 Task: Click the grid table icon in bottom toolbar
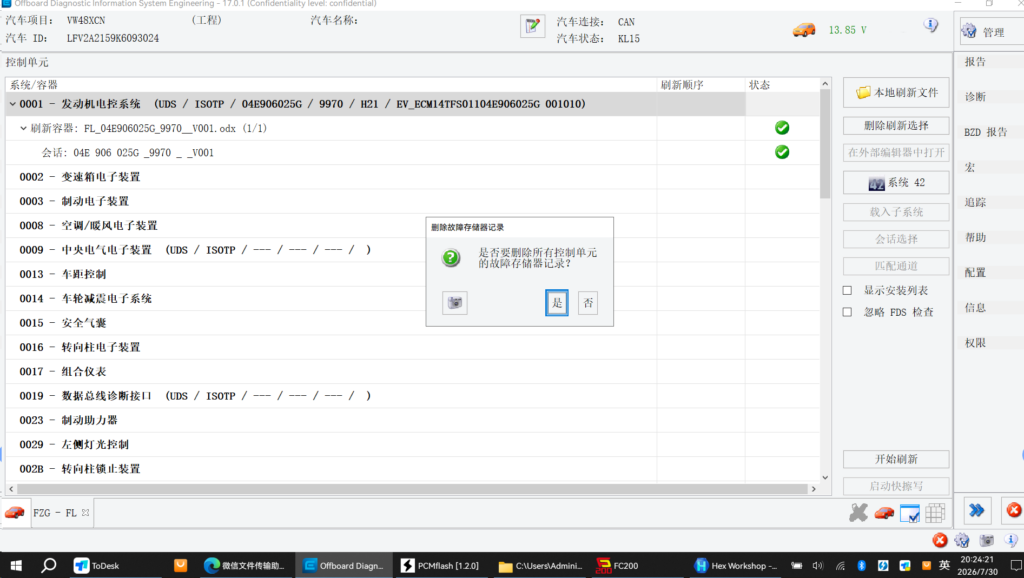935,513
